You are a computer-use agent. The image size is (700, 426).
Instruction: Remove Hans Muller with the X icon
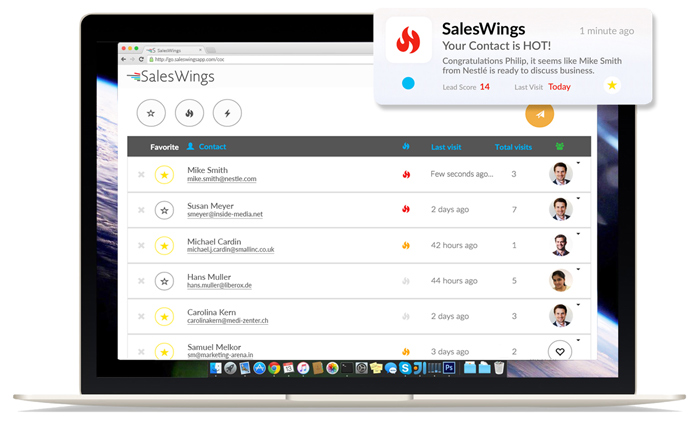point(141,281)
